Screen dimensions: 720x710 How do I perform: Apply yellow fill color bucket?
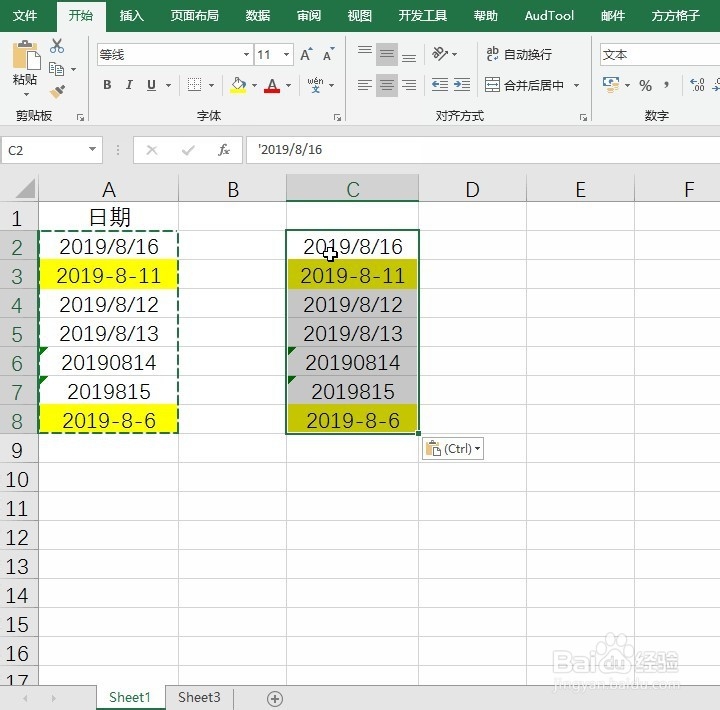238,85
